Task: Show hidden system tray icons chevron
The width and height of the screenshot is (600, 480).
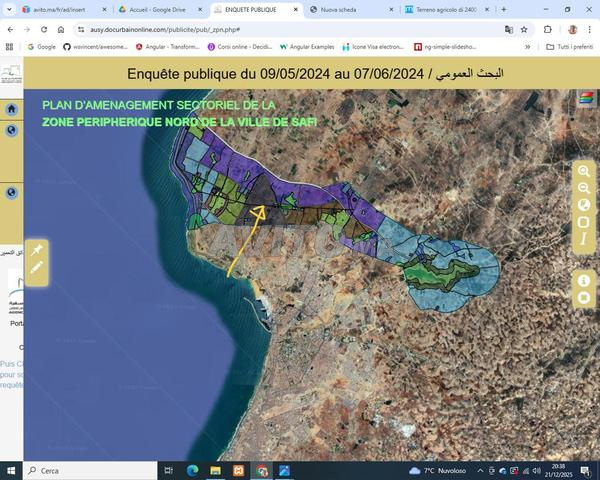Action: tap(480, 471)
